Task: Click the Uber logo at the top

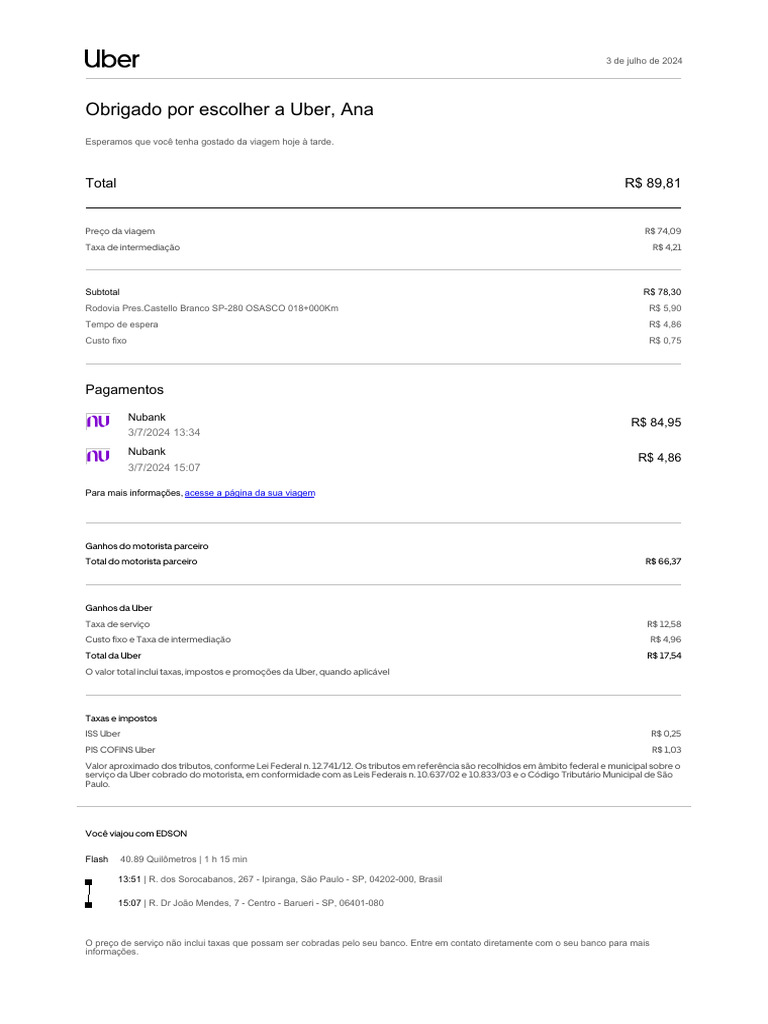Action: point(112,59)
